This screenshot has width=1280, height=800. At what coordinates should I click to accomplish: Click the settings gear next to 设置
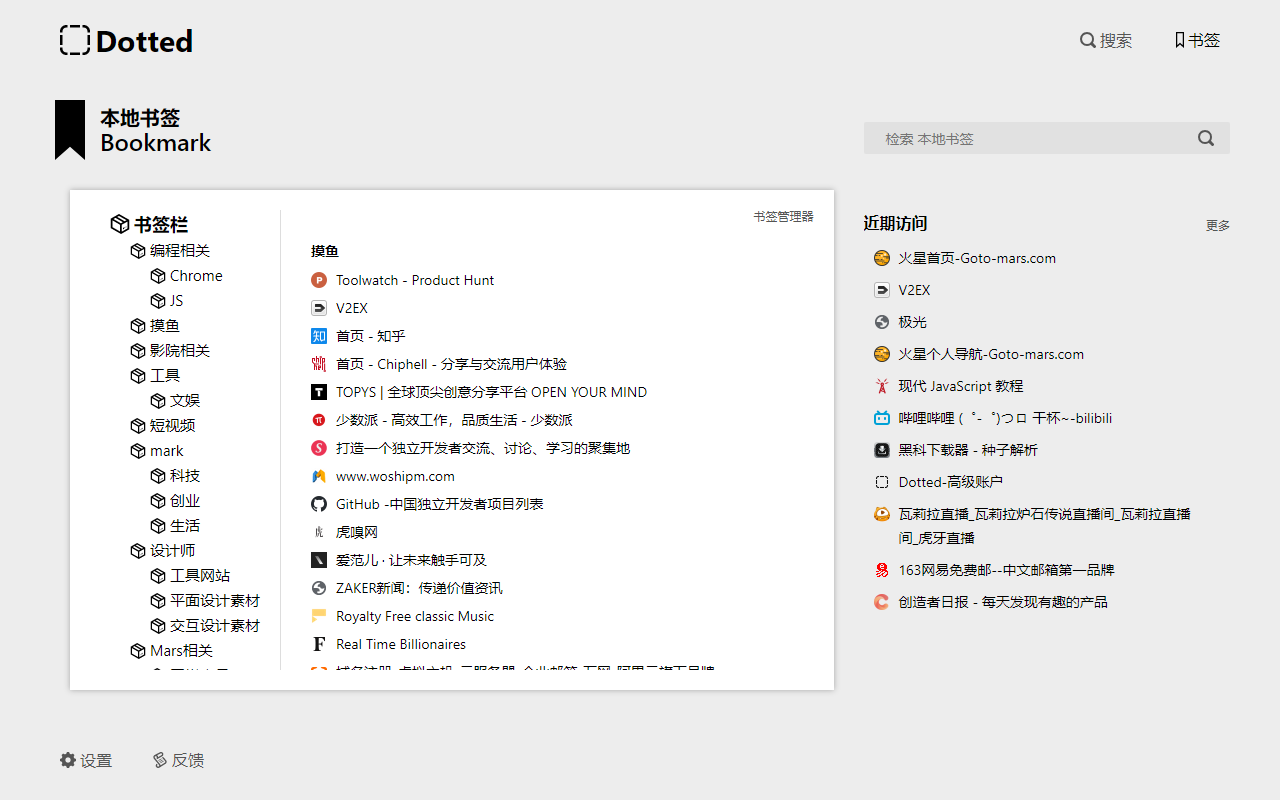tap(66, 760)
